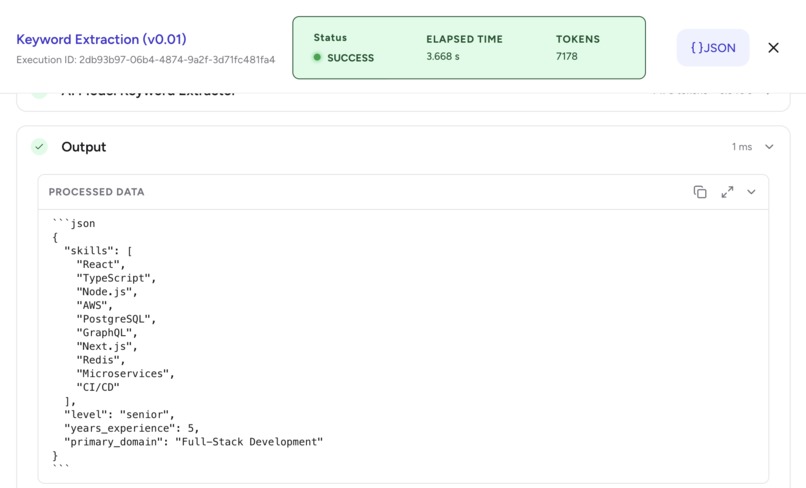Click the green SUCCESS status indicator
Screen dimensions: 806x488
[x=344, y=58]
